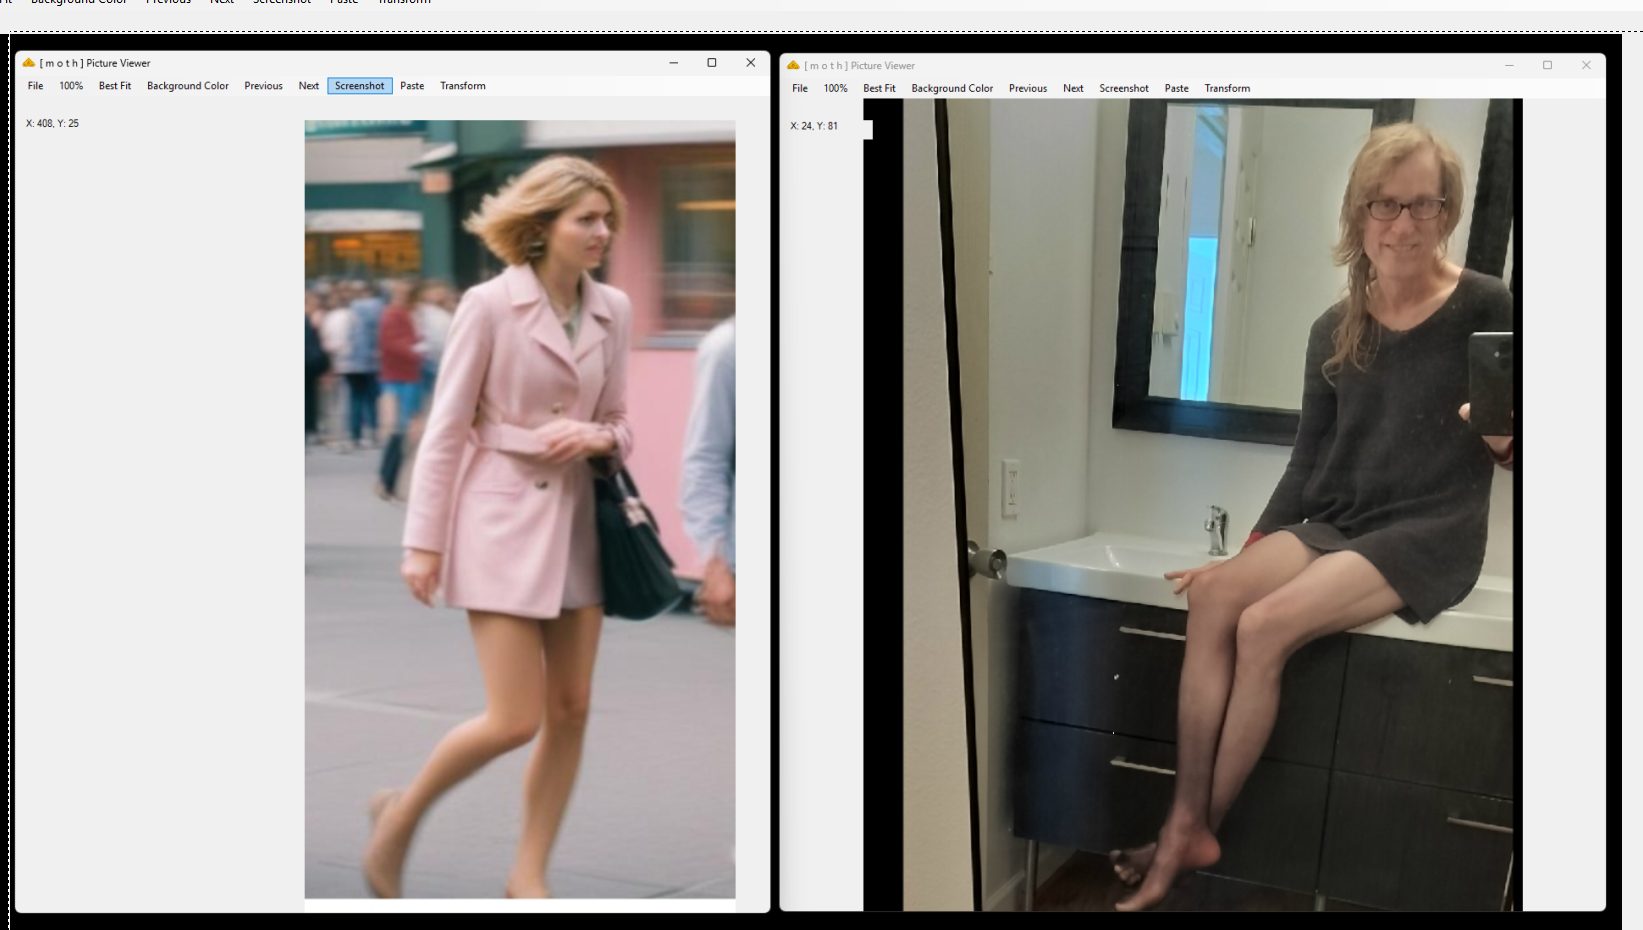Click the highlighted Screenshot button in left viewer
The height and width of the screenshot is (930, 1643).
click(x=359, y=86)
